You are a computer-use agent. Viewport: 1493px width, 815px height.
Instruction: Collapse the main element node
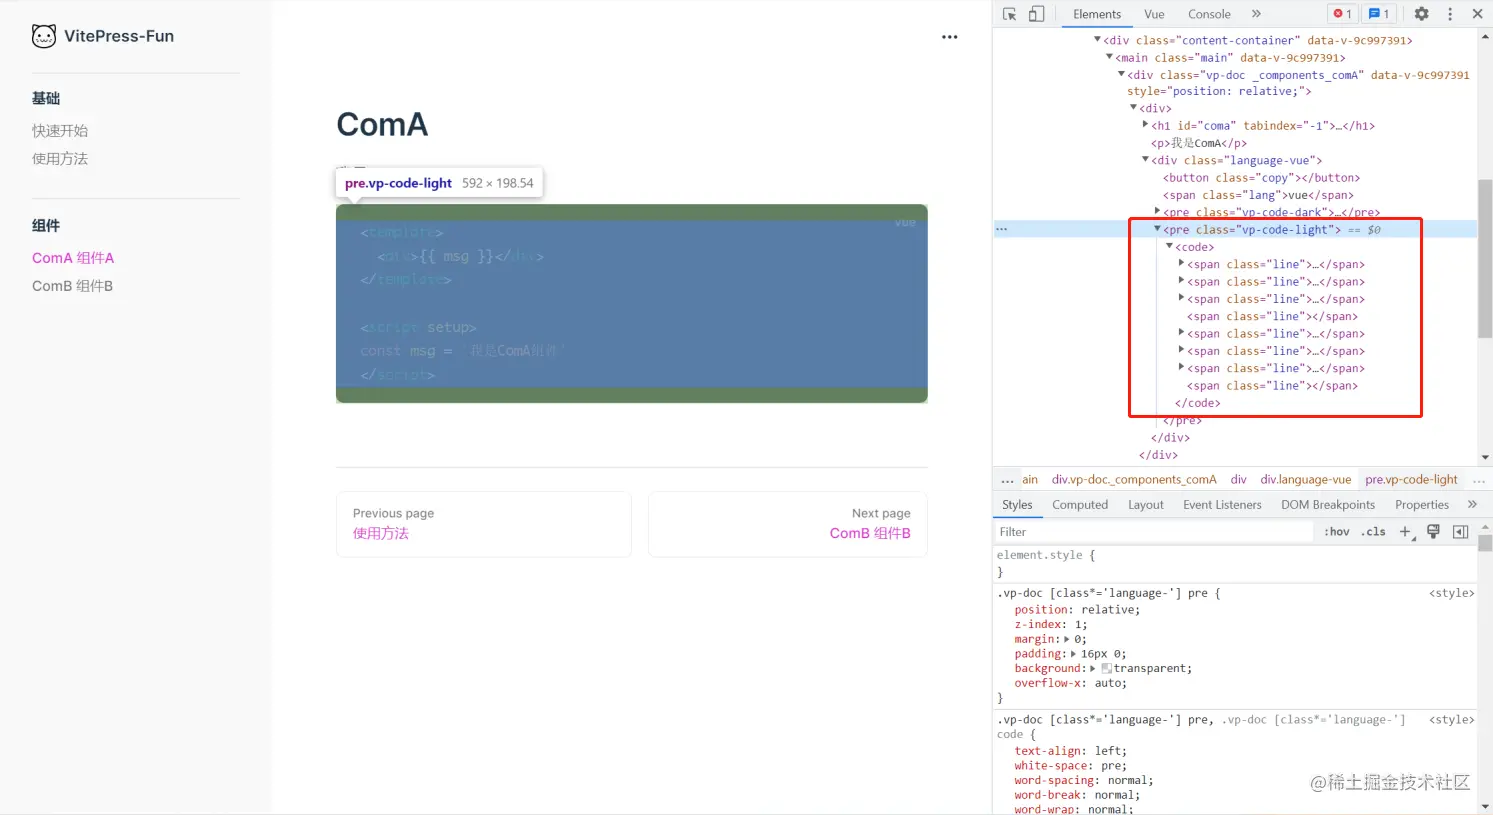click(x=1109, y=57)
